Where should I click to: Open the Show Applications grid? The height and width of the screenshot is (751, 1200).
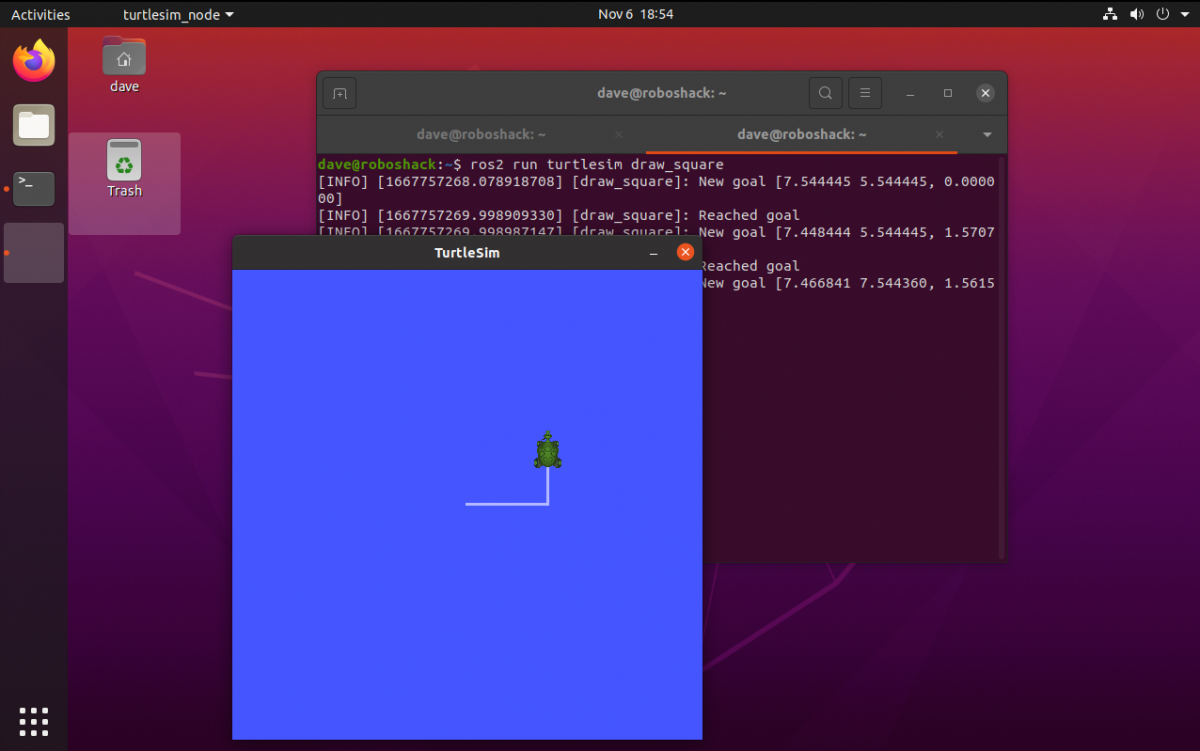pyautogui.click(x=33, y=721)
